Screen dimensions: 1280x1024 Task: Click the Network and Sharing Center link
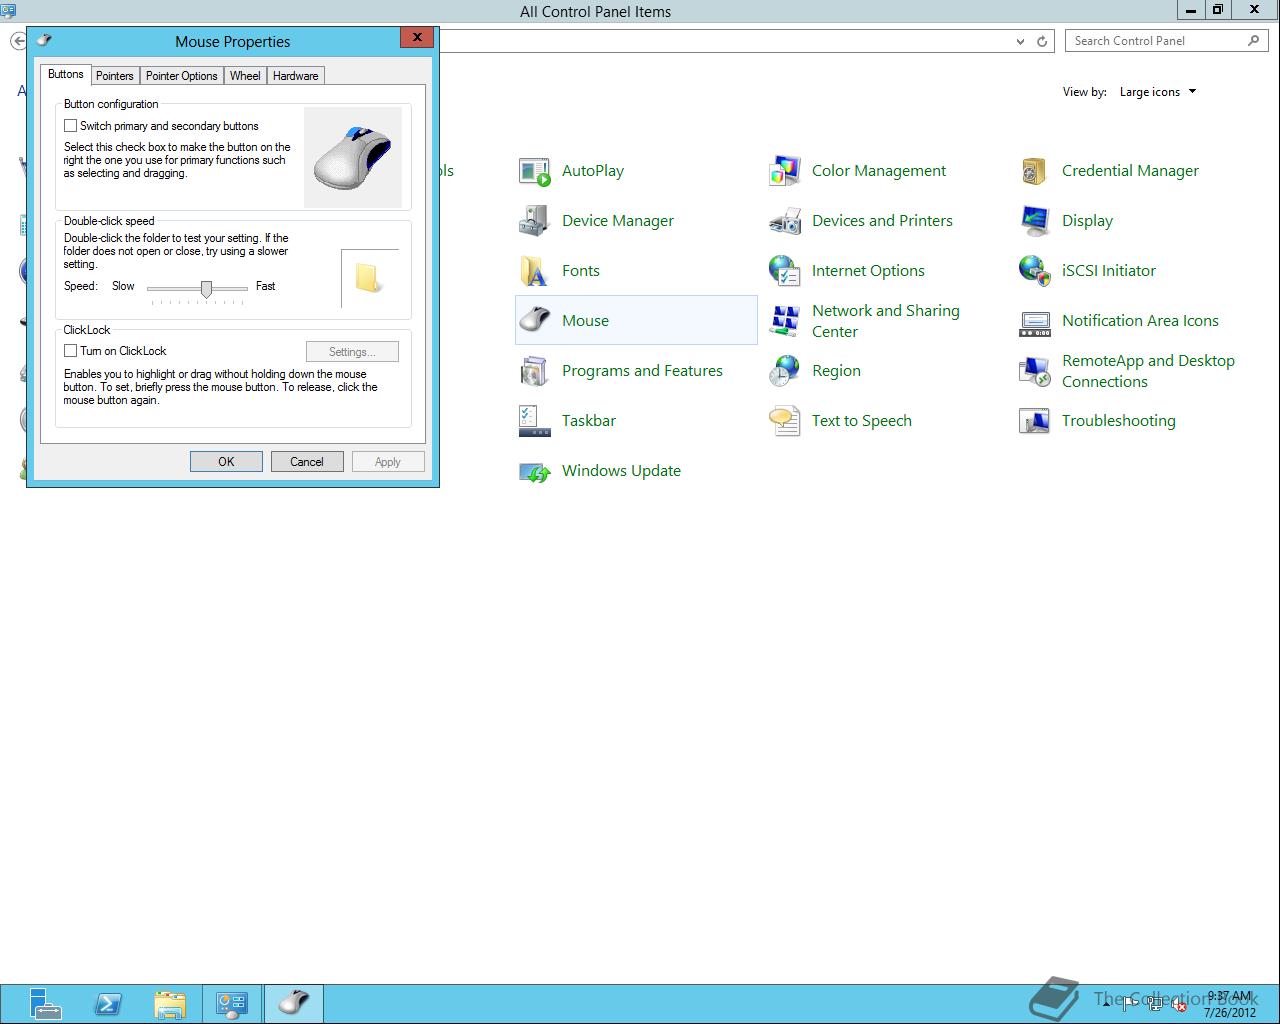pyautogui.click(x=885, y=321)
